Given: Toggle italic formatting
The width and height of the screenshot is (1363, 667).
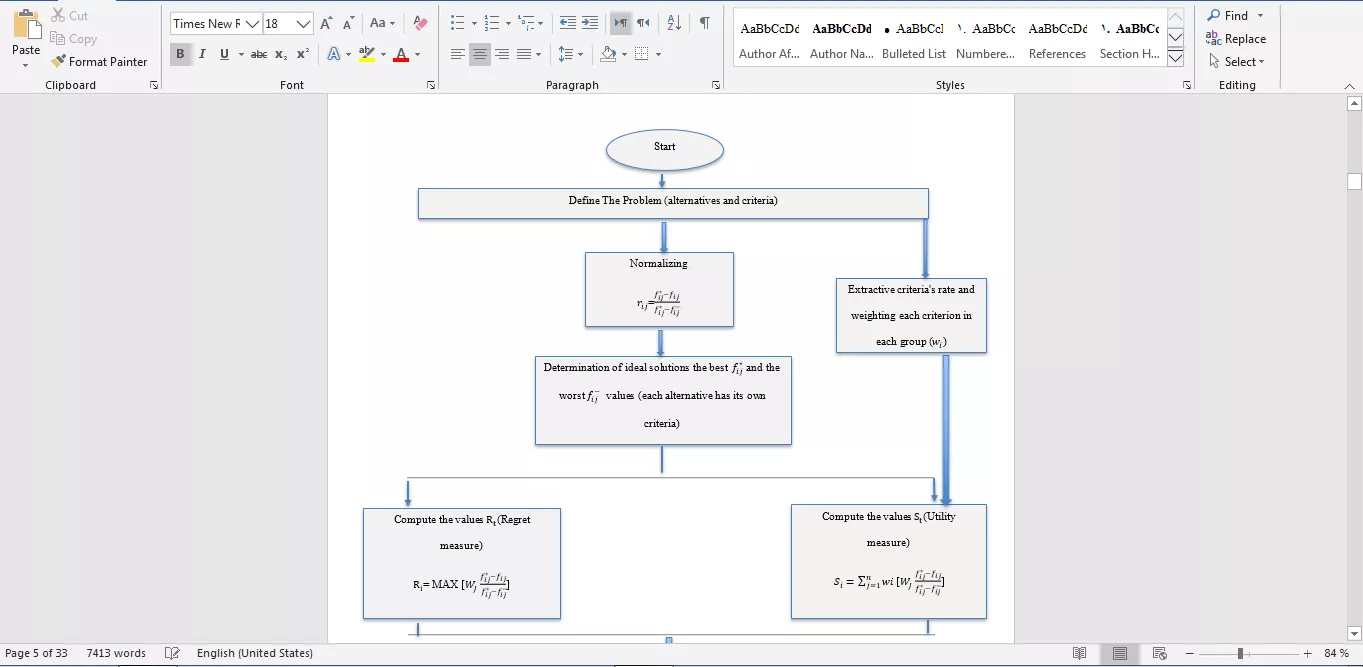Looking at the screenshot, I should click(202, 54).
